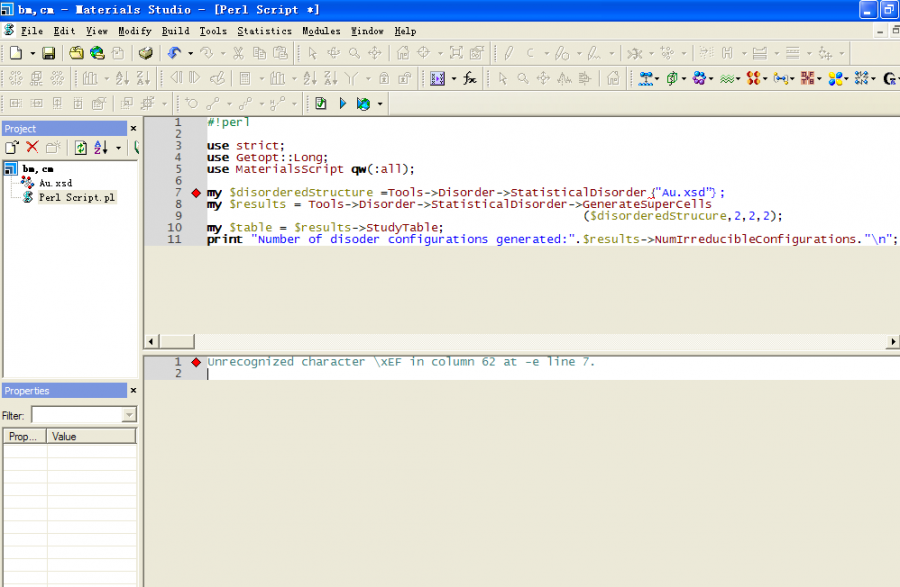Open the yellow-blue orbitals DMol3 module icon
The image size is (900, 587).
(x=835, y=78)
